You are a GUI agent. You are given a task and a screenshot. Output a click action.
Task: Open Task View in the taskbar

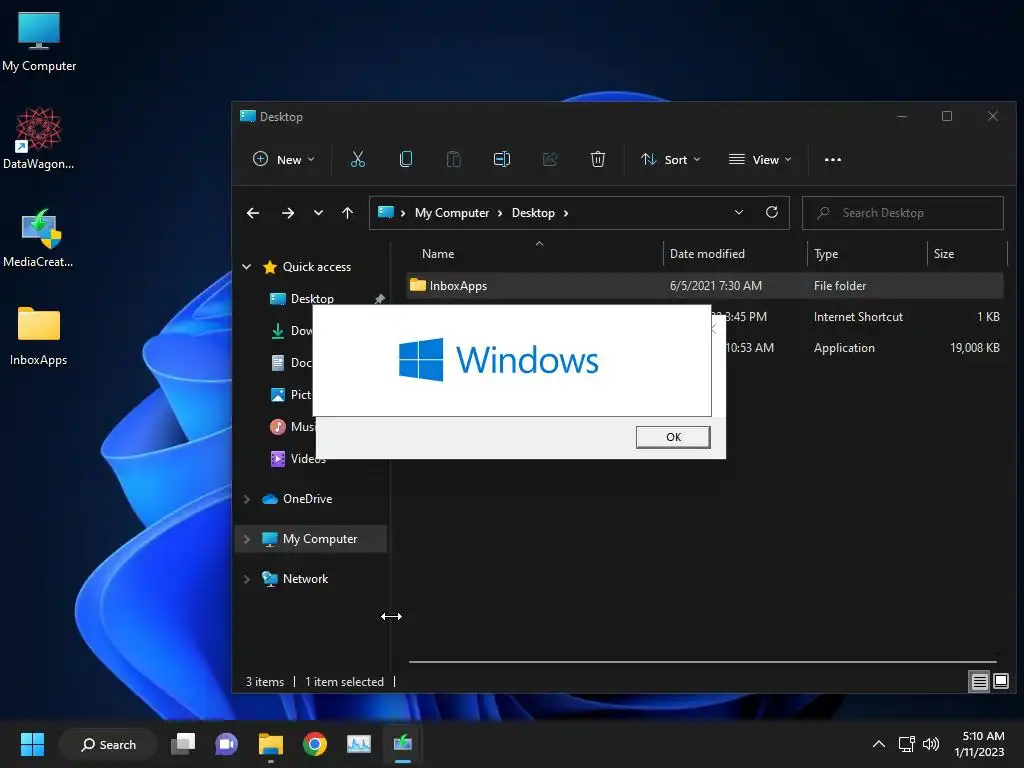coord(183,744)
